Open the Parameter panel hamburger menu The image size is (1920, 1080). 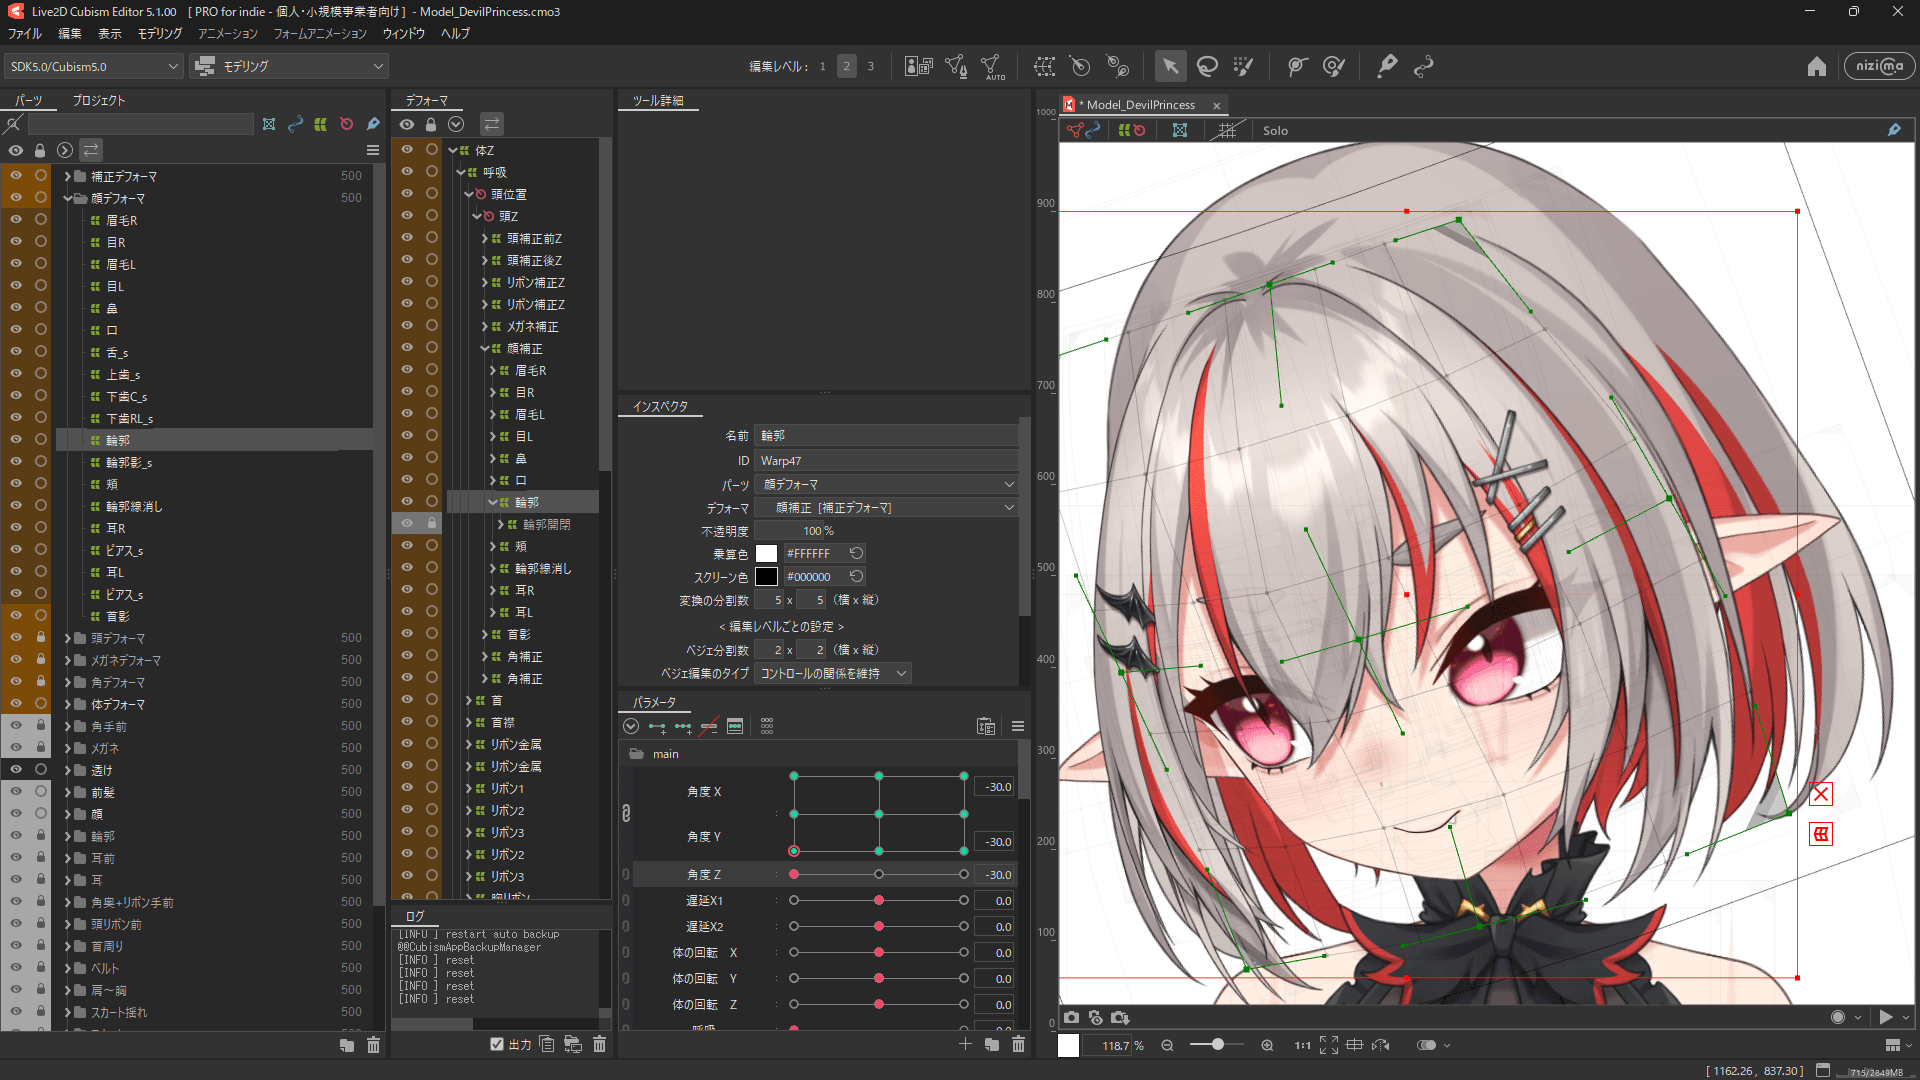pos(1018,726)
